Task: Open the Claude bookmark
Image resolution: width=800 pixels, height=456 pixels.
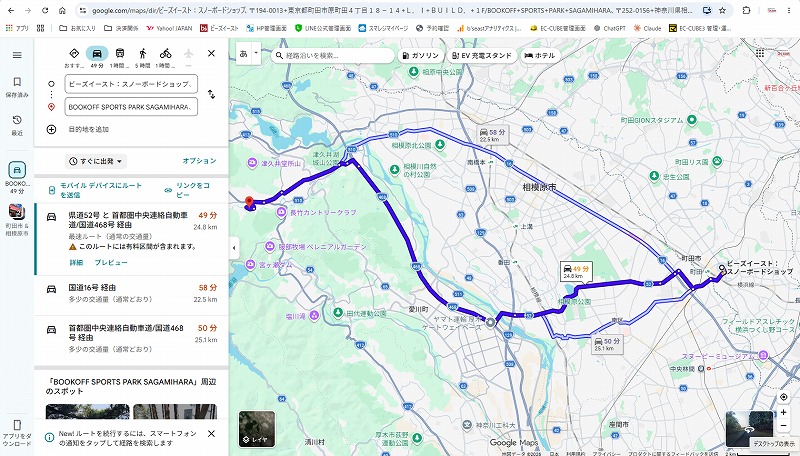Action: coord(647,28)
